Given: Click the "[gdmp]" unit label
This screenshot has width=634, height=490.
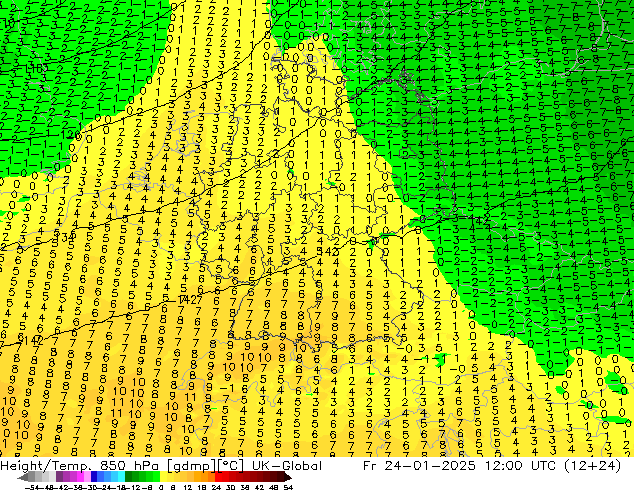Looking at the screenshot, I should coord(190,466).
